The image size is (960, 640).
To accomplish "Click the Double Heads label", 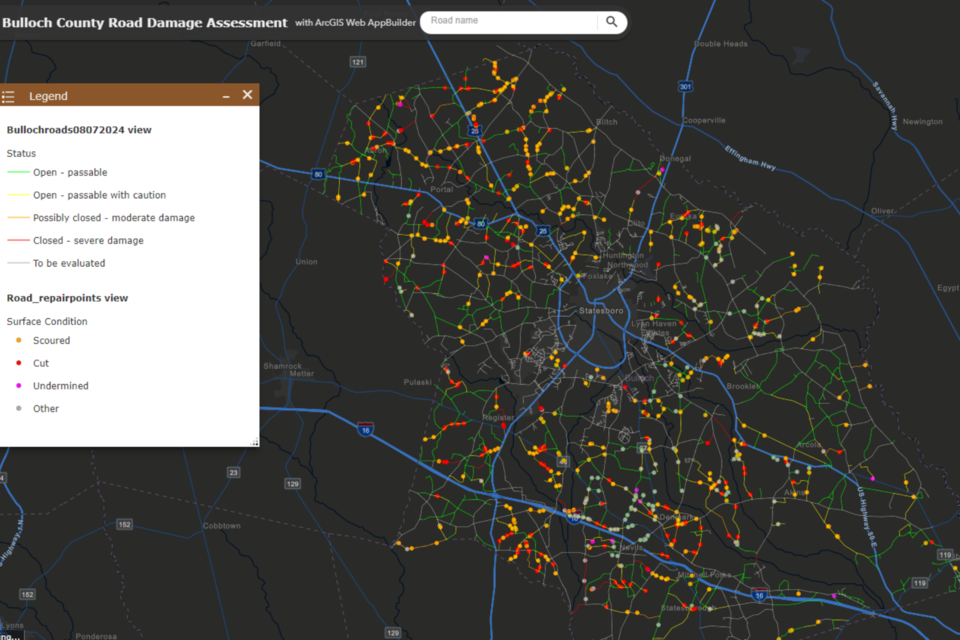I will pyautogui.click(x=721, y=43).
